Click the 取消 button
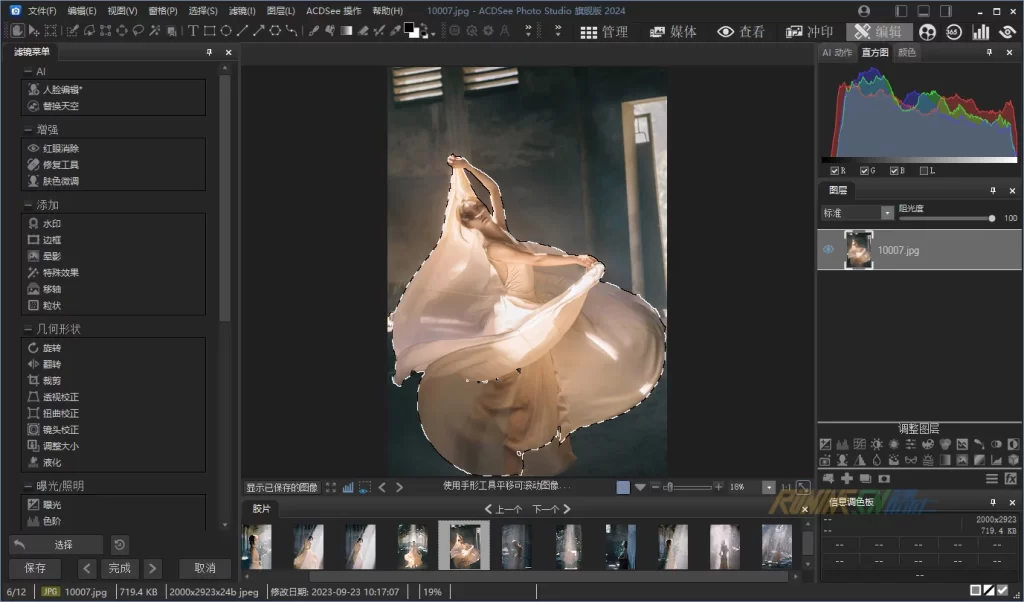Viewport: 1024px width, 602px height. pyautogui.click(x=205, y=568)
